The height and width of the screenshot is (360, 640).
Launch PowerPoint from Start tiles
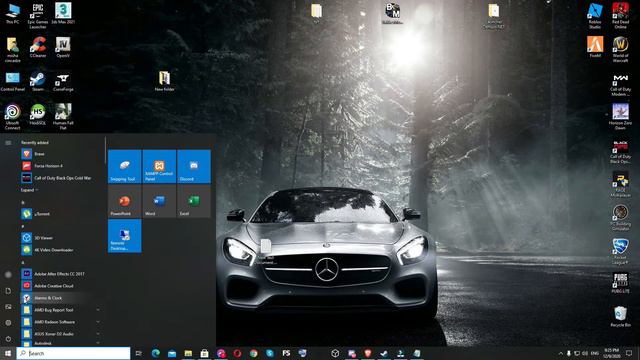point(124,201)
